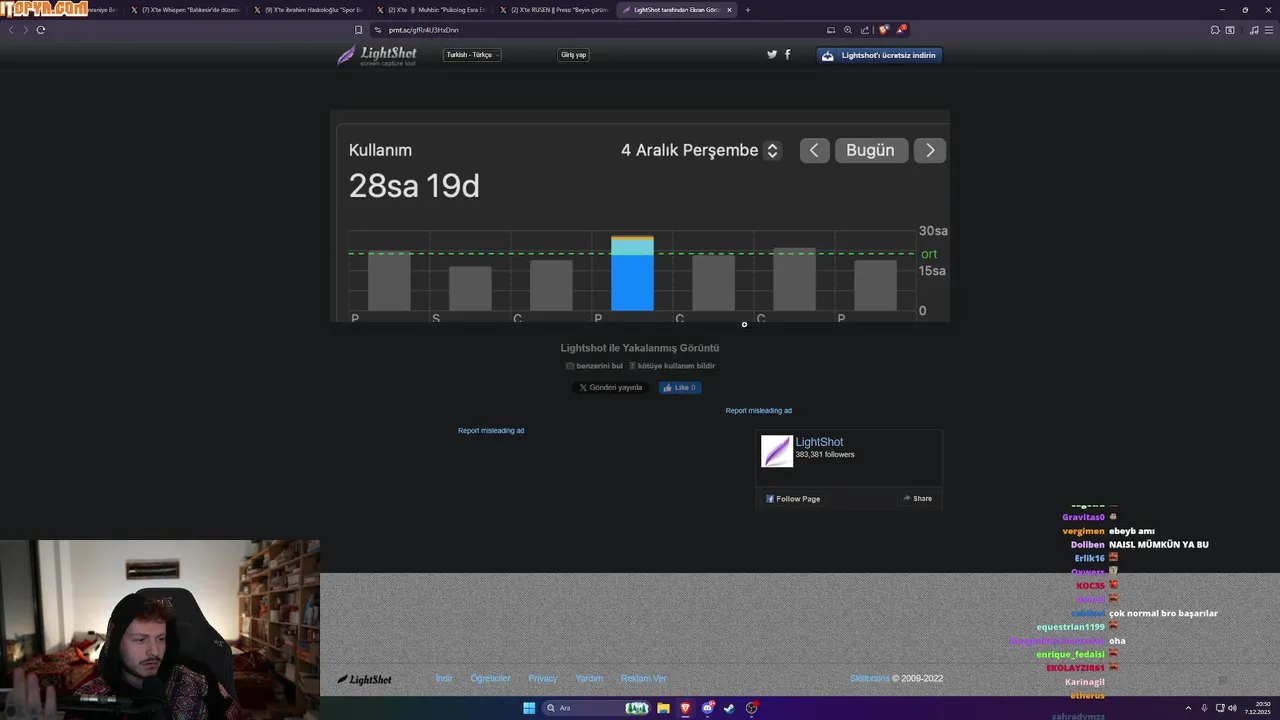1280x720 pixels.
Task: Click the Yardım footer link
Action: tap(589, 679)
